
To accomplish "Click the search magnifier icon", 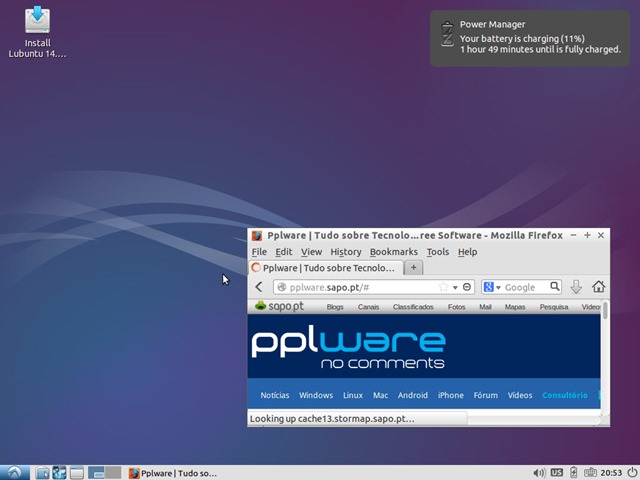I will tap(554, 287).
